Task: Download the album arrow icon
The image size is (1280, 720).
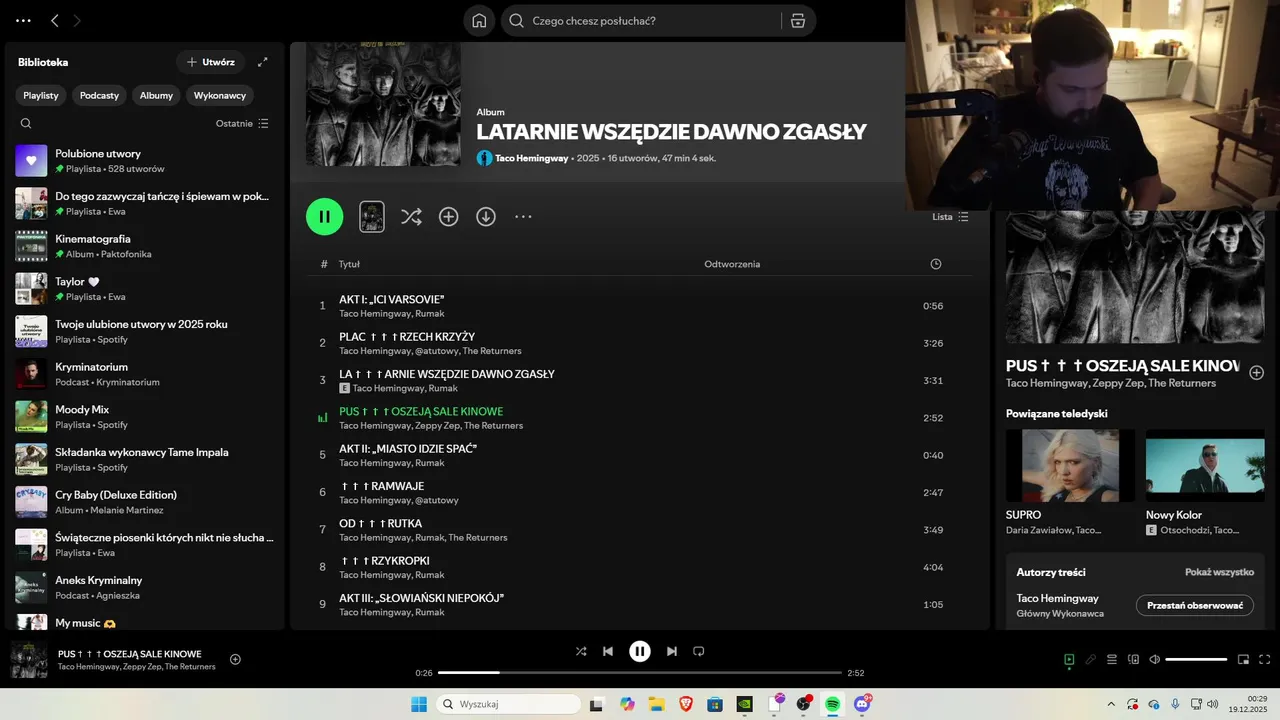Action: pos(486,216)
